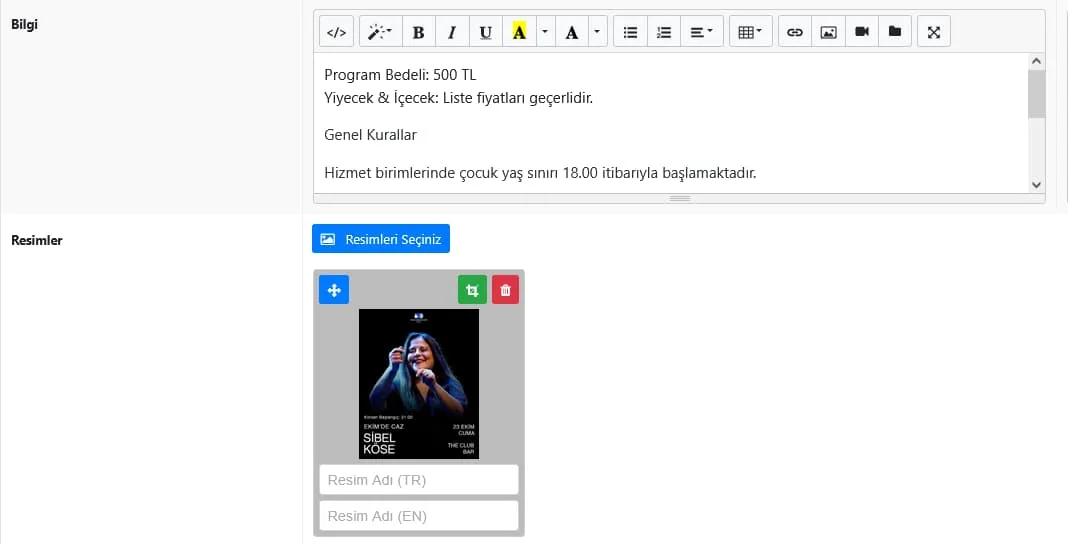Open font color dropdown arrow

(x=597, y=32)
